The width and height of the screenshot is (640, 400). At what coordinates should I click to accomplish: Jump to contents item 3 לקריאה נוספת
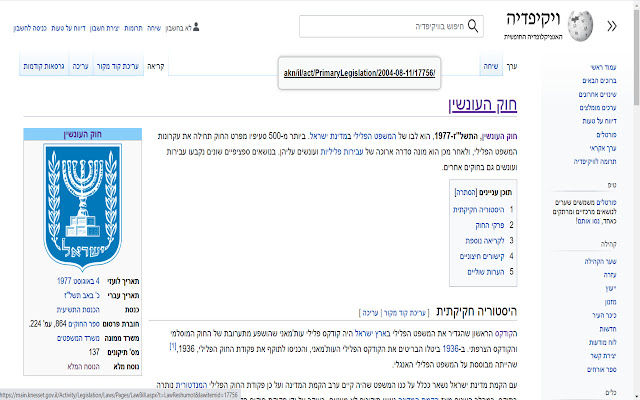[x=485, y=241]
